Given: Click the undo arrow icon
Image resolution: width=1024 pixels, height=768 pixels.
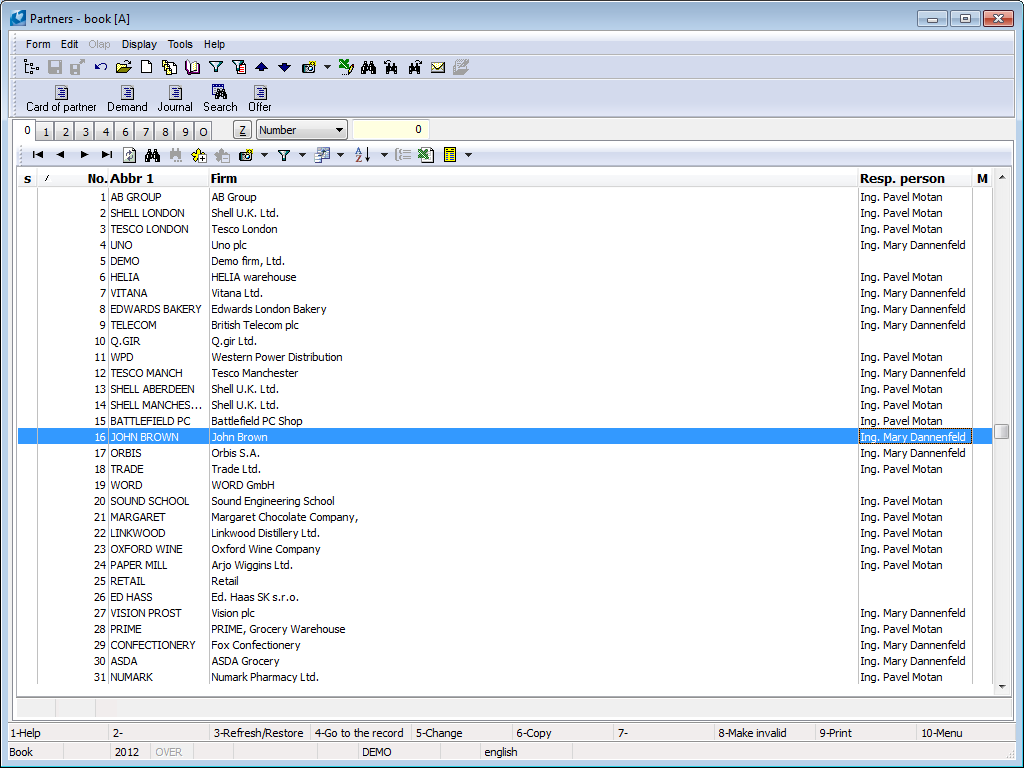Looking at the screenshot, I should 101,67.
